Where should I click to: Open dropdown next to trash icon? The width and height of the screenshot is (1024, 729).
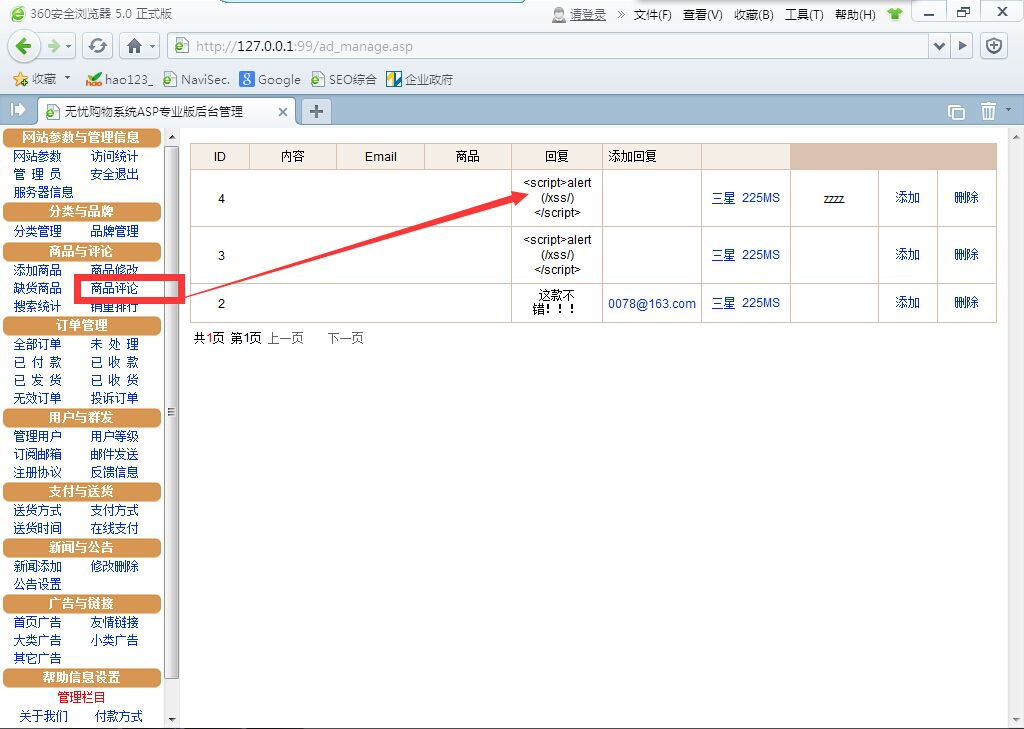click(x=1008, y=110)
